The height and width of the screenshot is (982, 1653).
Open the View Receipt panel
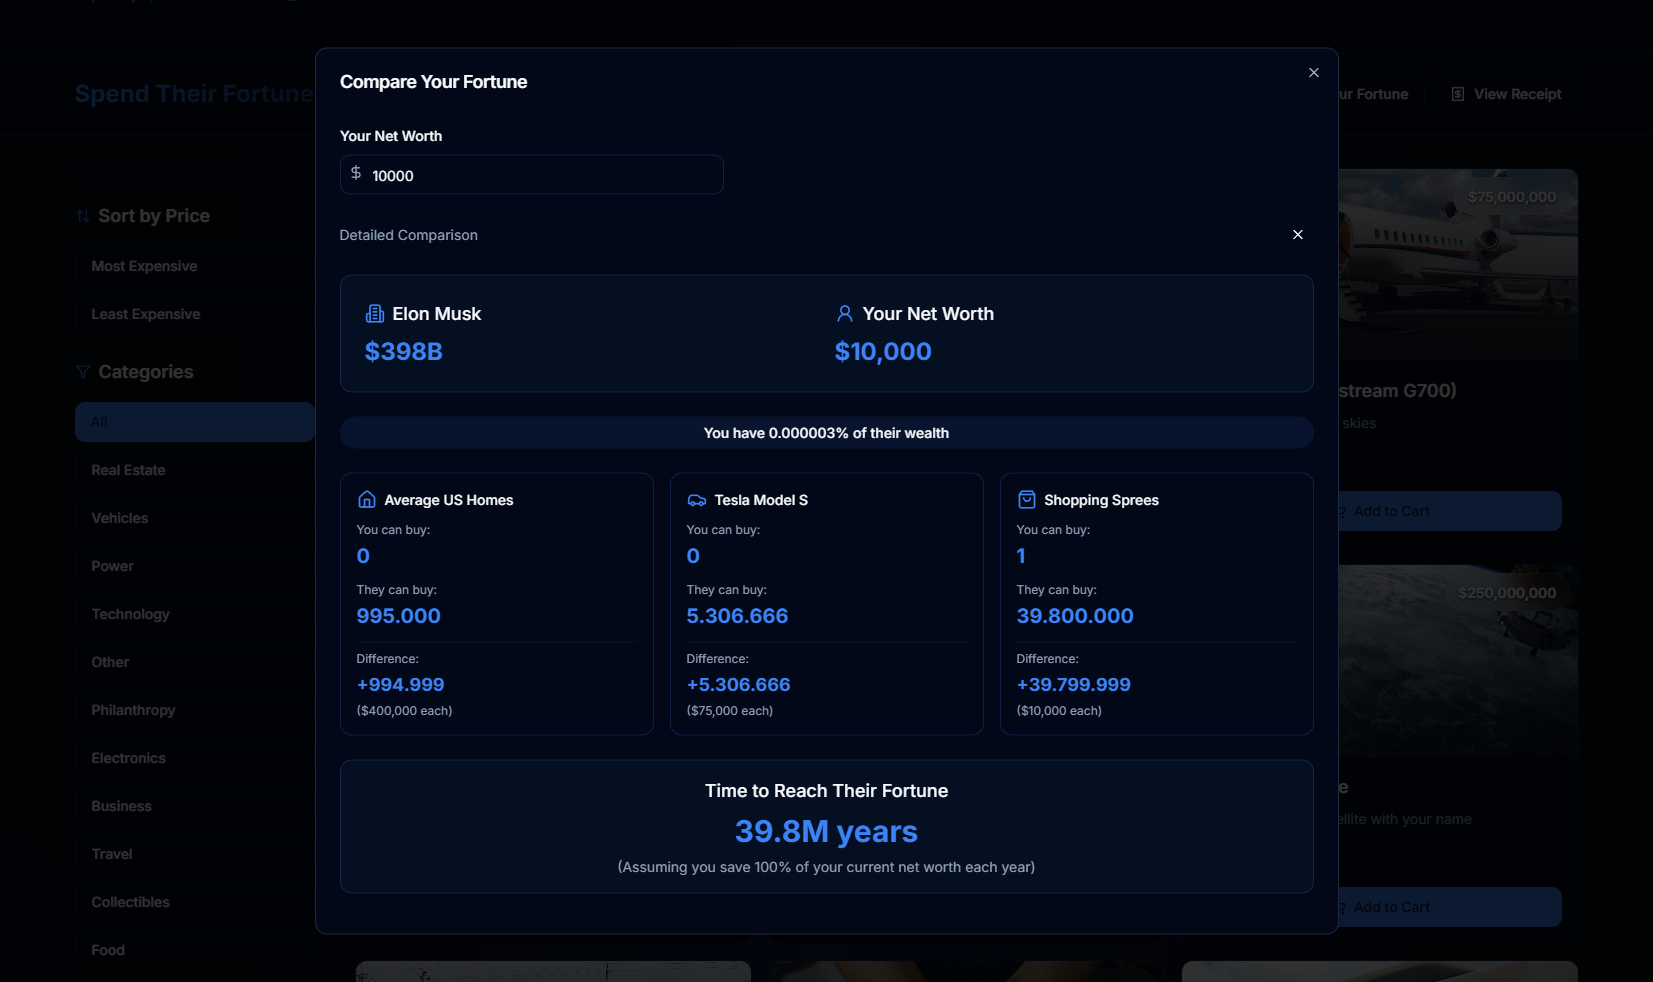click(1505, 93)
